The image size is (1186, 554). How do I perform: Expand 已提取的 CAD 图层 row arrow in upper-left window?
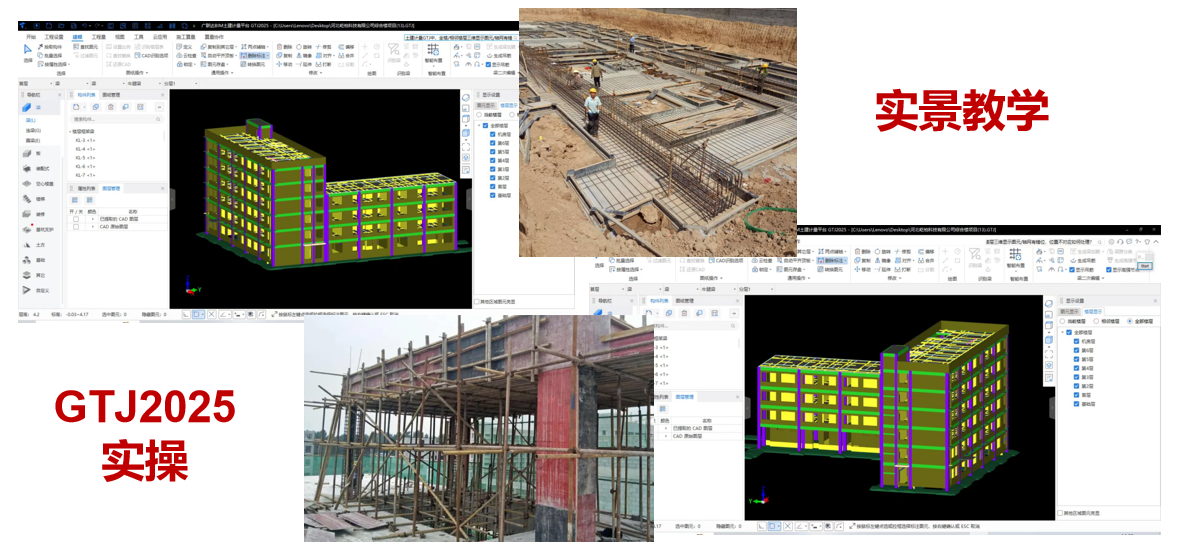point(93,219)
